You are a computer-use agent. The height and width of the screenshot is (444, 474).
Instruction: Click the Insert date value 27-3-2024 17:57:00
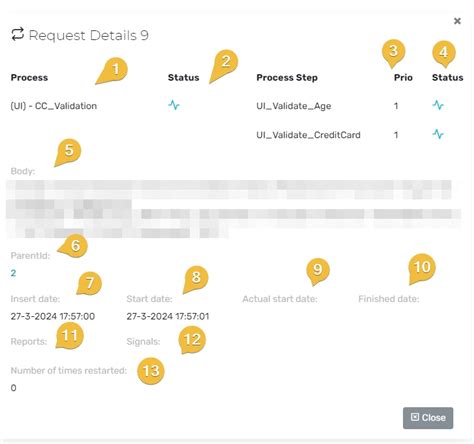click(x=53, y=316)
